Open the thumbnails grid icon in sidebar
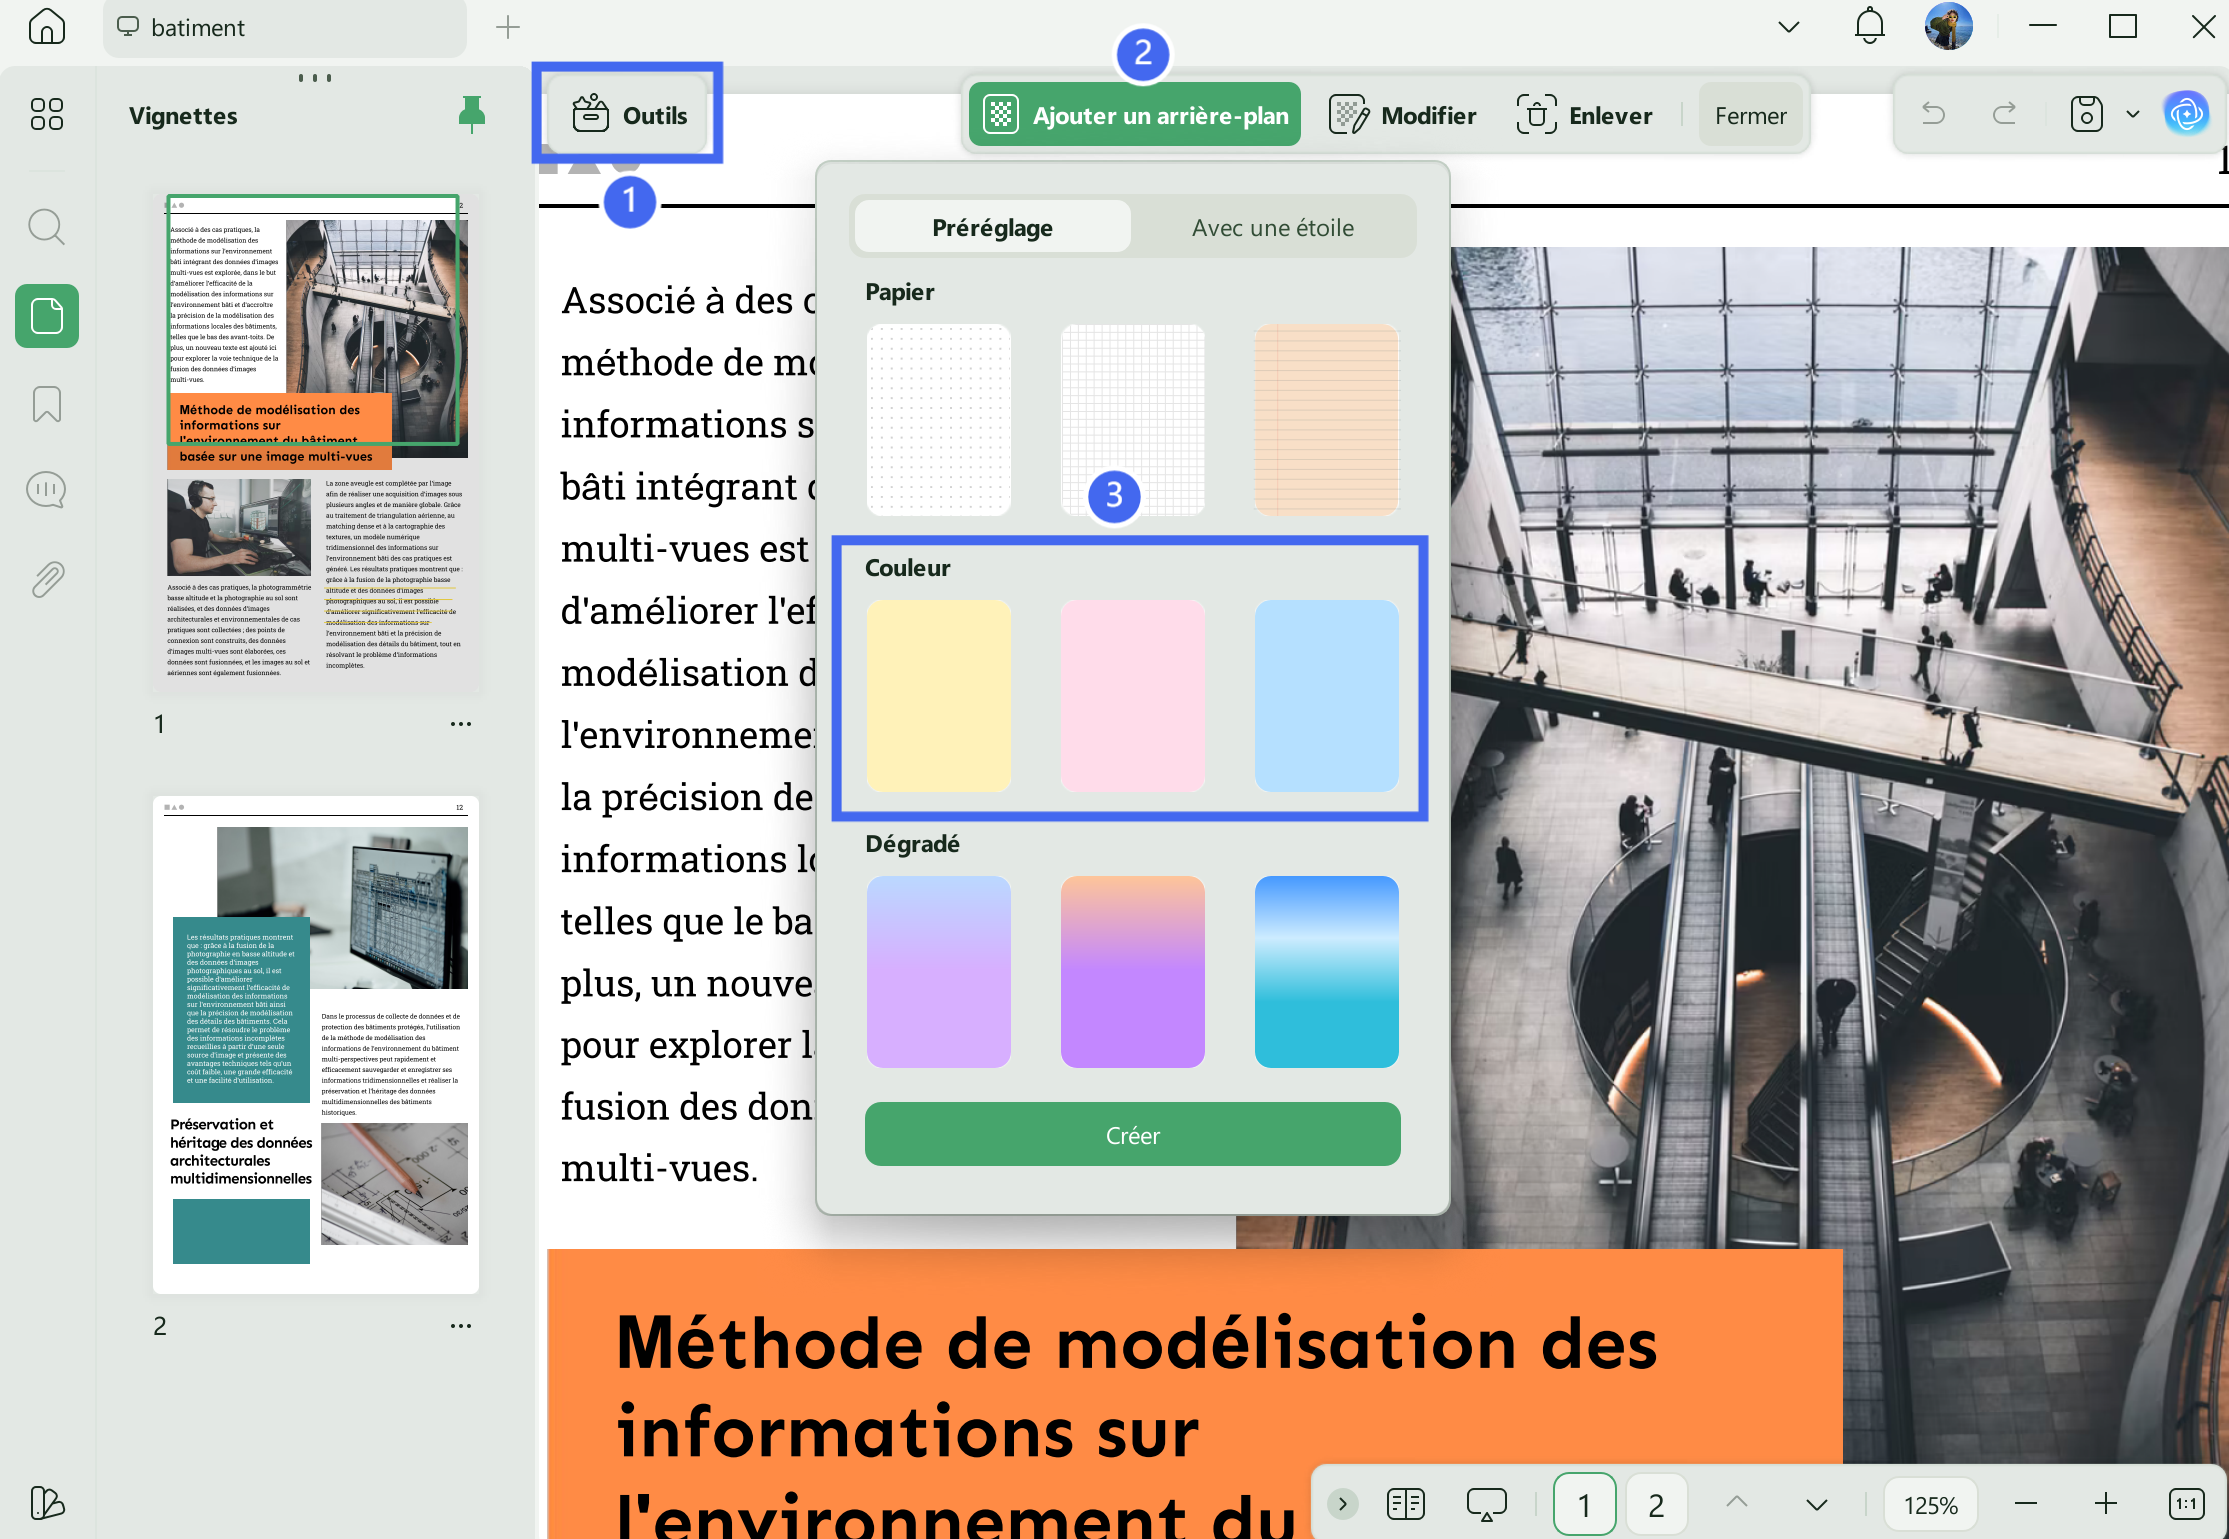The image size is (2229, 1539). tap(46, 114)
